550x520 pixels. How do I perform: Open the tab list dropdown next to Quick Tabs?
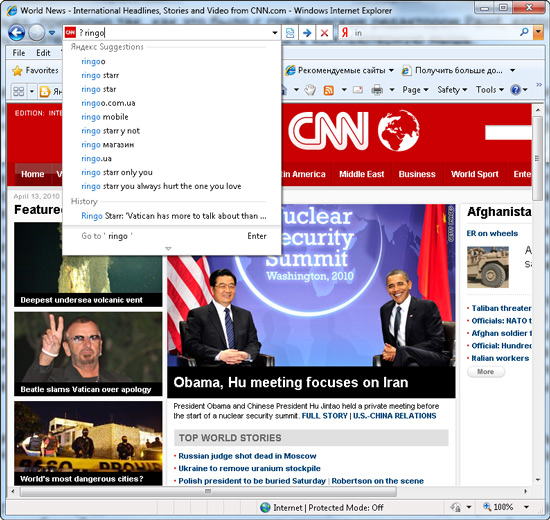32,91
